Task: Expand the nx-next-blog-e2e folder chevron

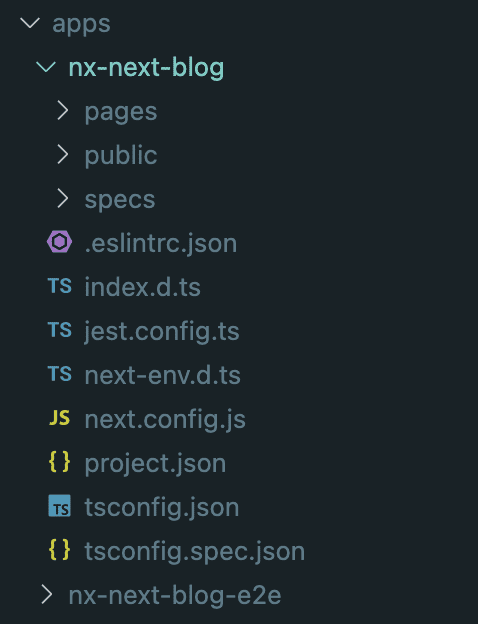Action: tap(47, 595)
